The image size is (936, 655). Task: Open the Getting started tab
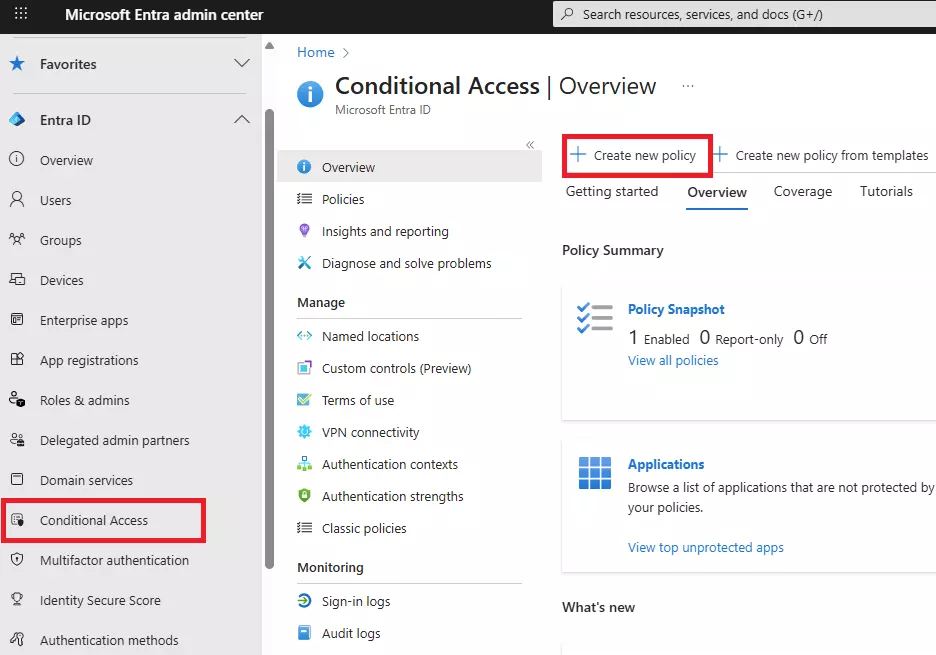(611, 191)
